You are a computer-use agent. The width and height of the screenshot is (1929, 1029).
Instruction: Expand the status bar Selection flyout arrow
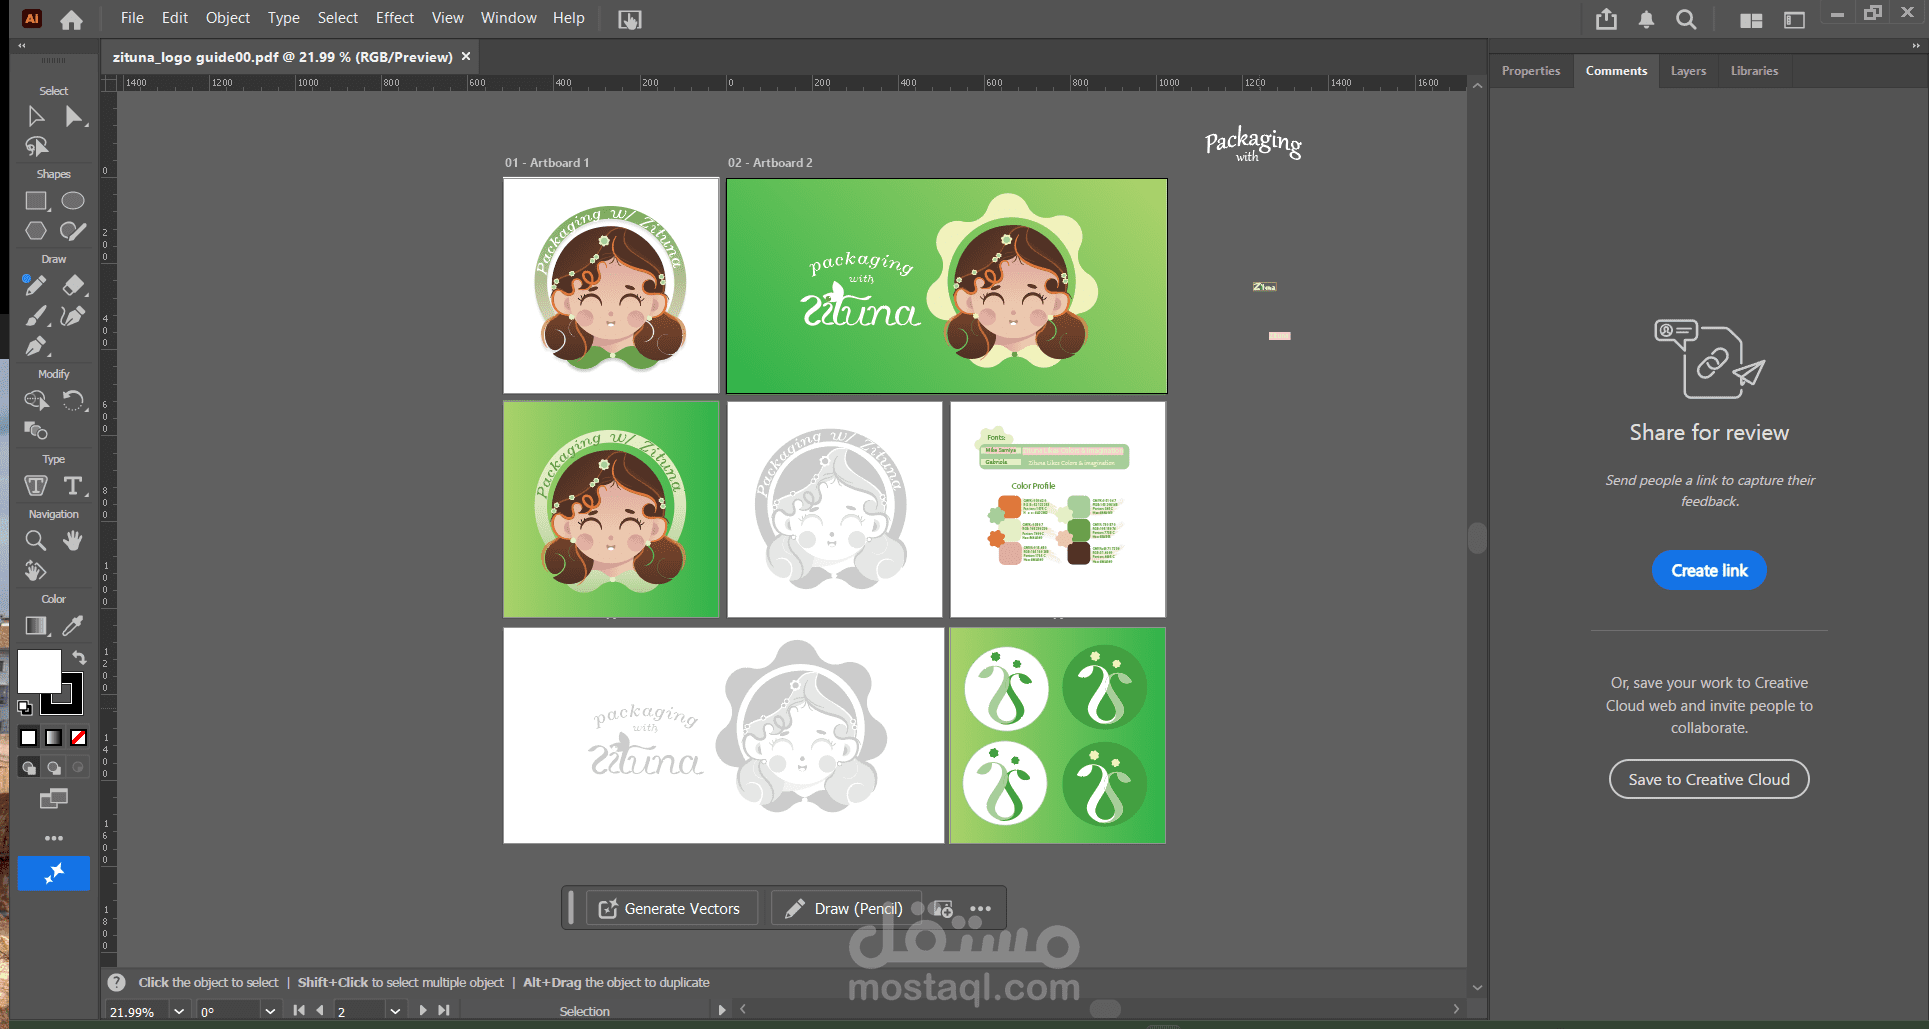tap(722, 1011)
